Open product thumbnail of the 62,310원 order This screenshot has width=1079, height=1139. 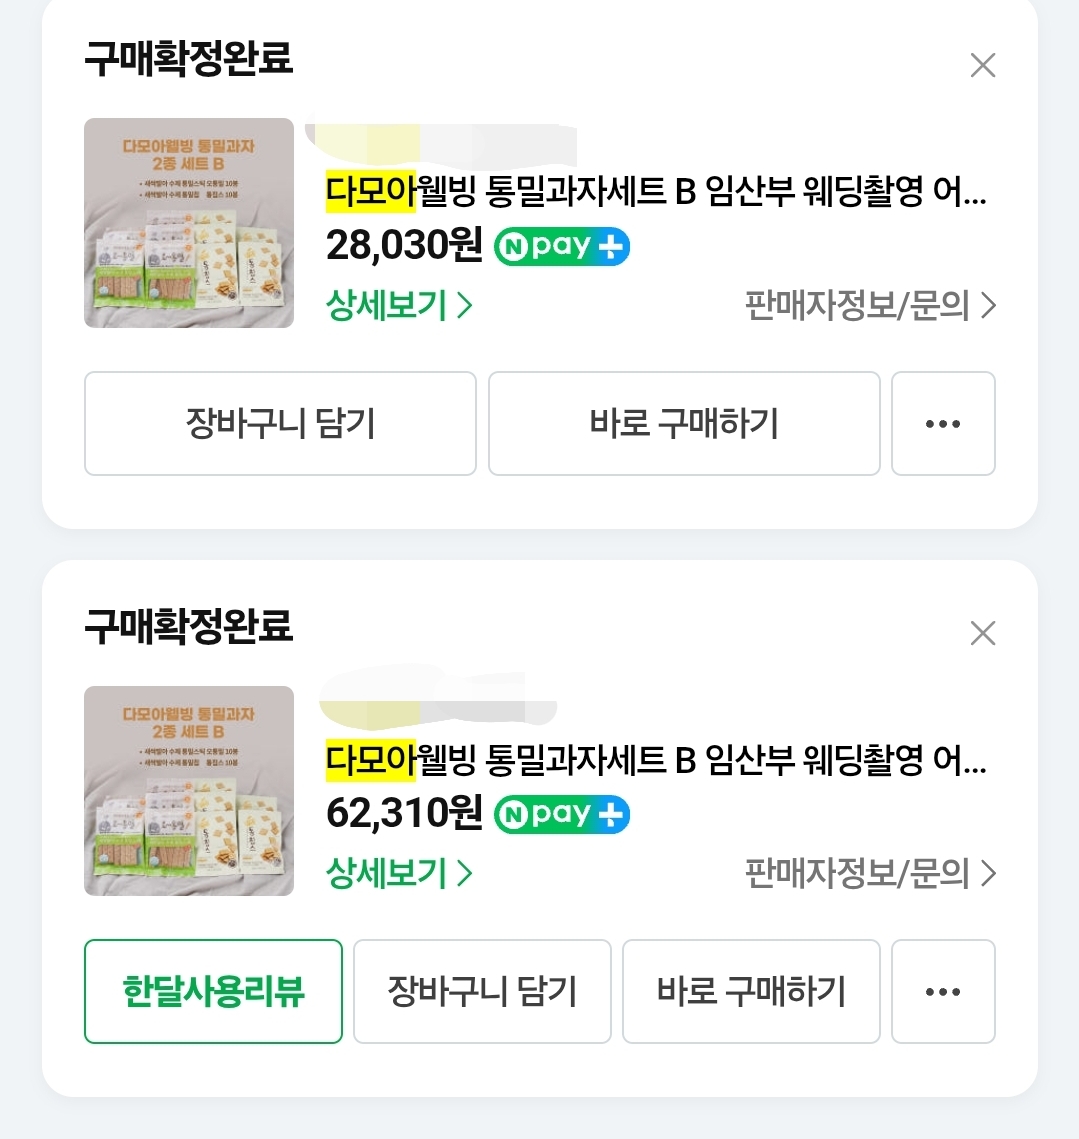pos(189,791)
